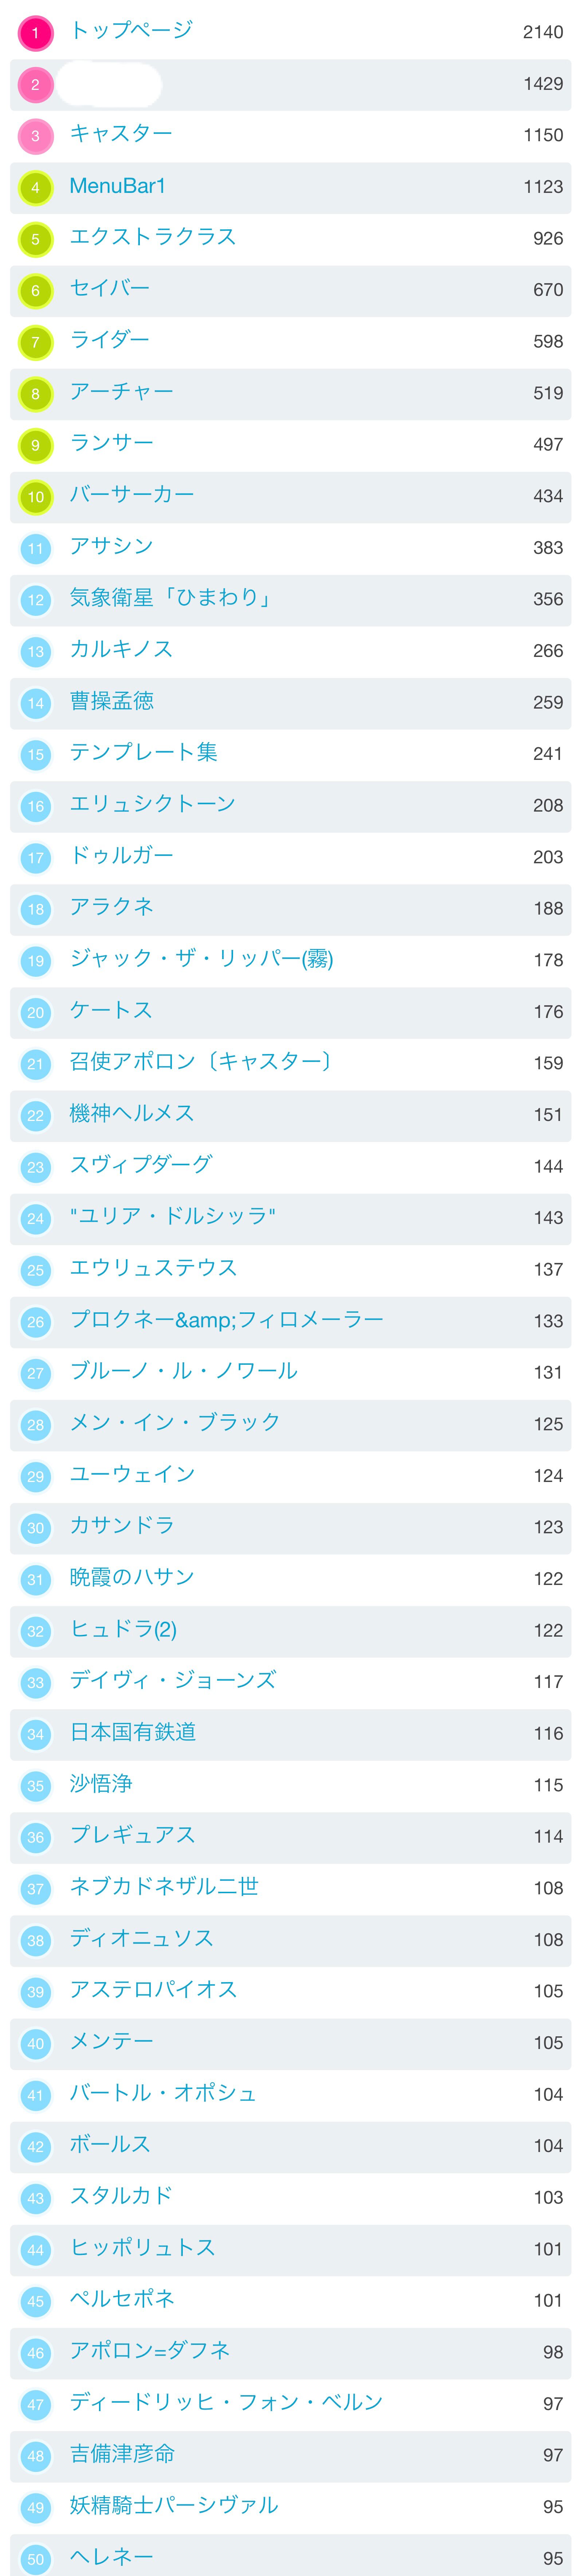Open the ネブカドネザル二世 page
Image resolution: width=587 pixels, height=2576 pixels.
[x=164, y=1888]
